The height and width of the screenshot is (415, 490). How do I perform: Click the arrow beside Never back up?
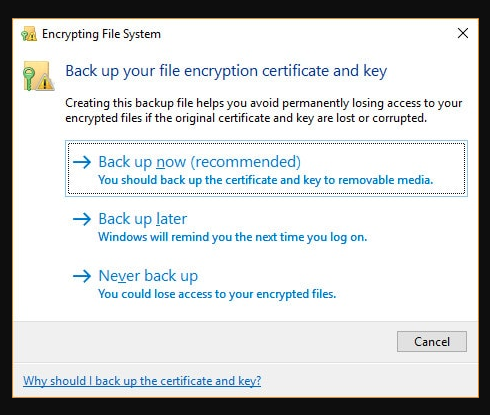[x=82, y=276]
